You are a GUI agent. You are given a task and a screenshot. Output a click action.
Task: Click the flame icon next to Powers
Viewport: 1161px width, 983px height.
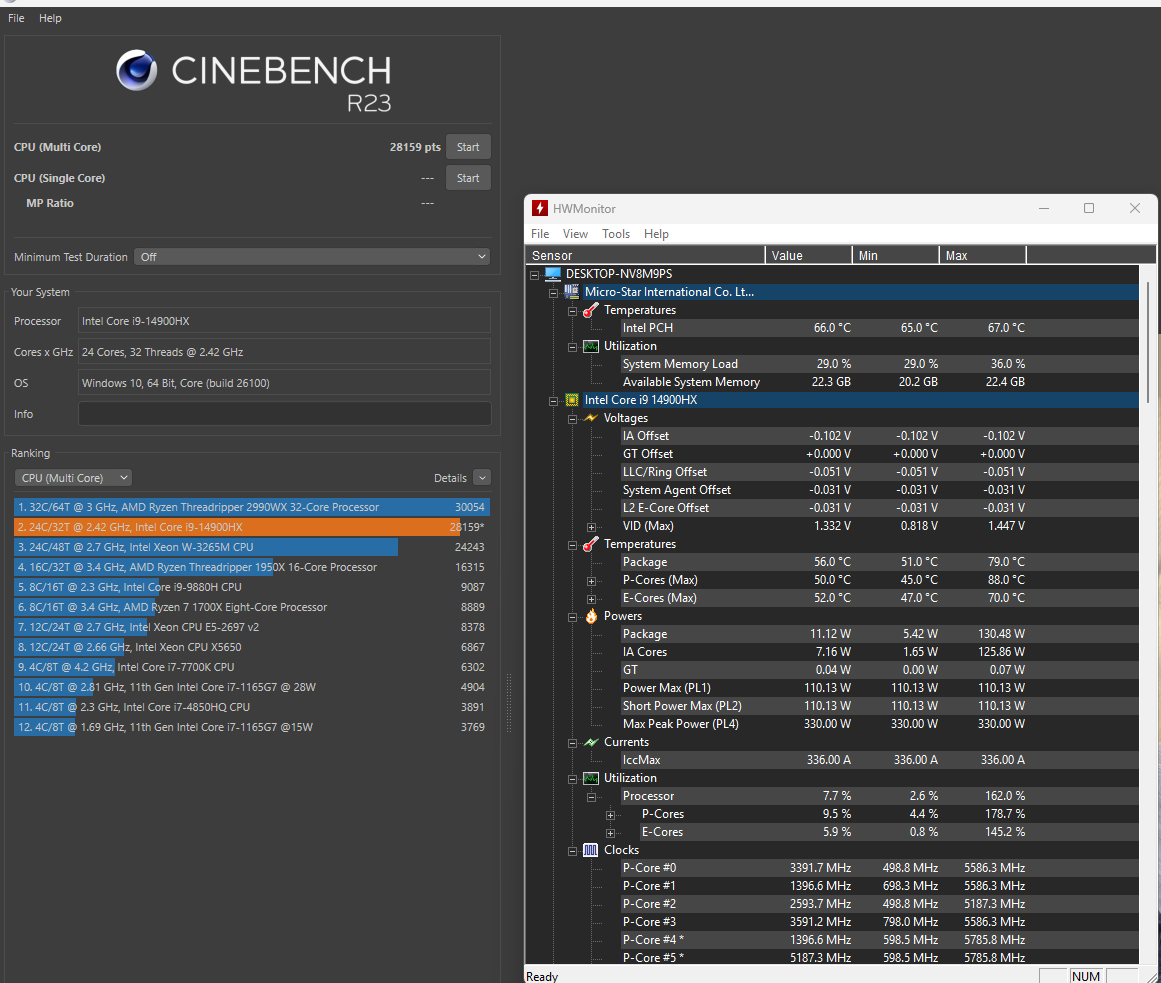[591, 616]
